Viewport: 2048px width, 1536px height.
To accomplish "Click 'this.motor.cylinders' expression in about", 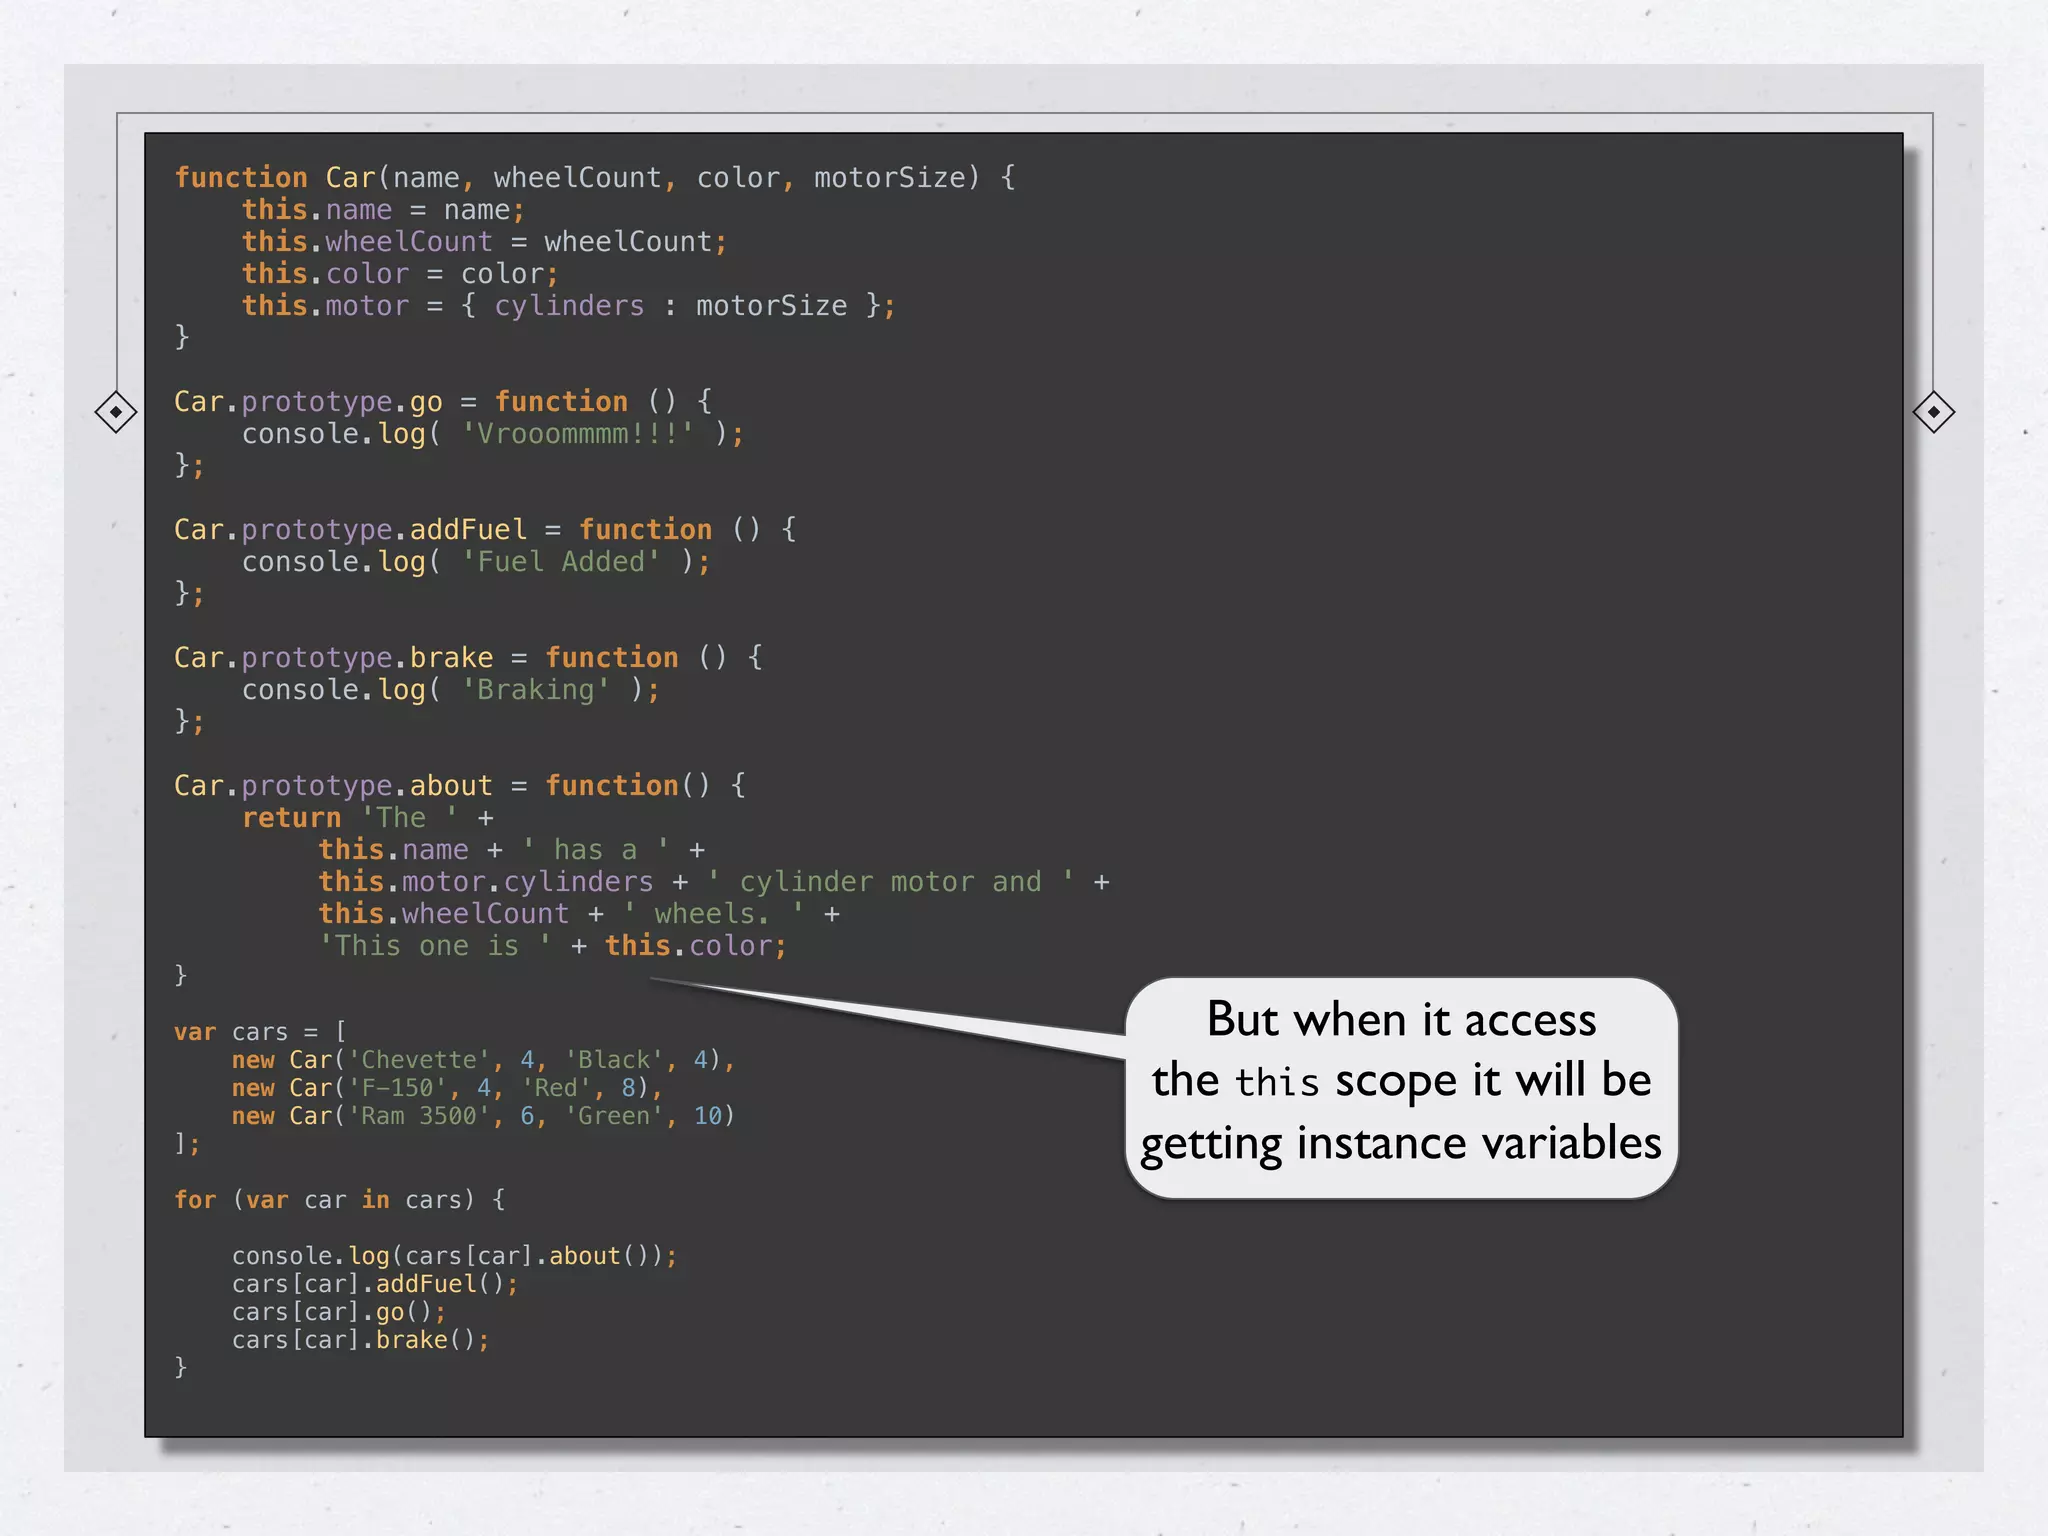I will 486,882.
